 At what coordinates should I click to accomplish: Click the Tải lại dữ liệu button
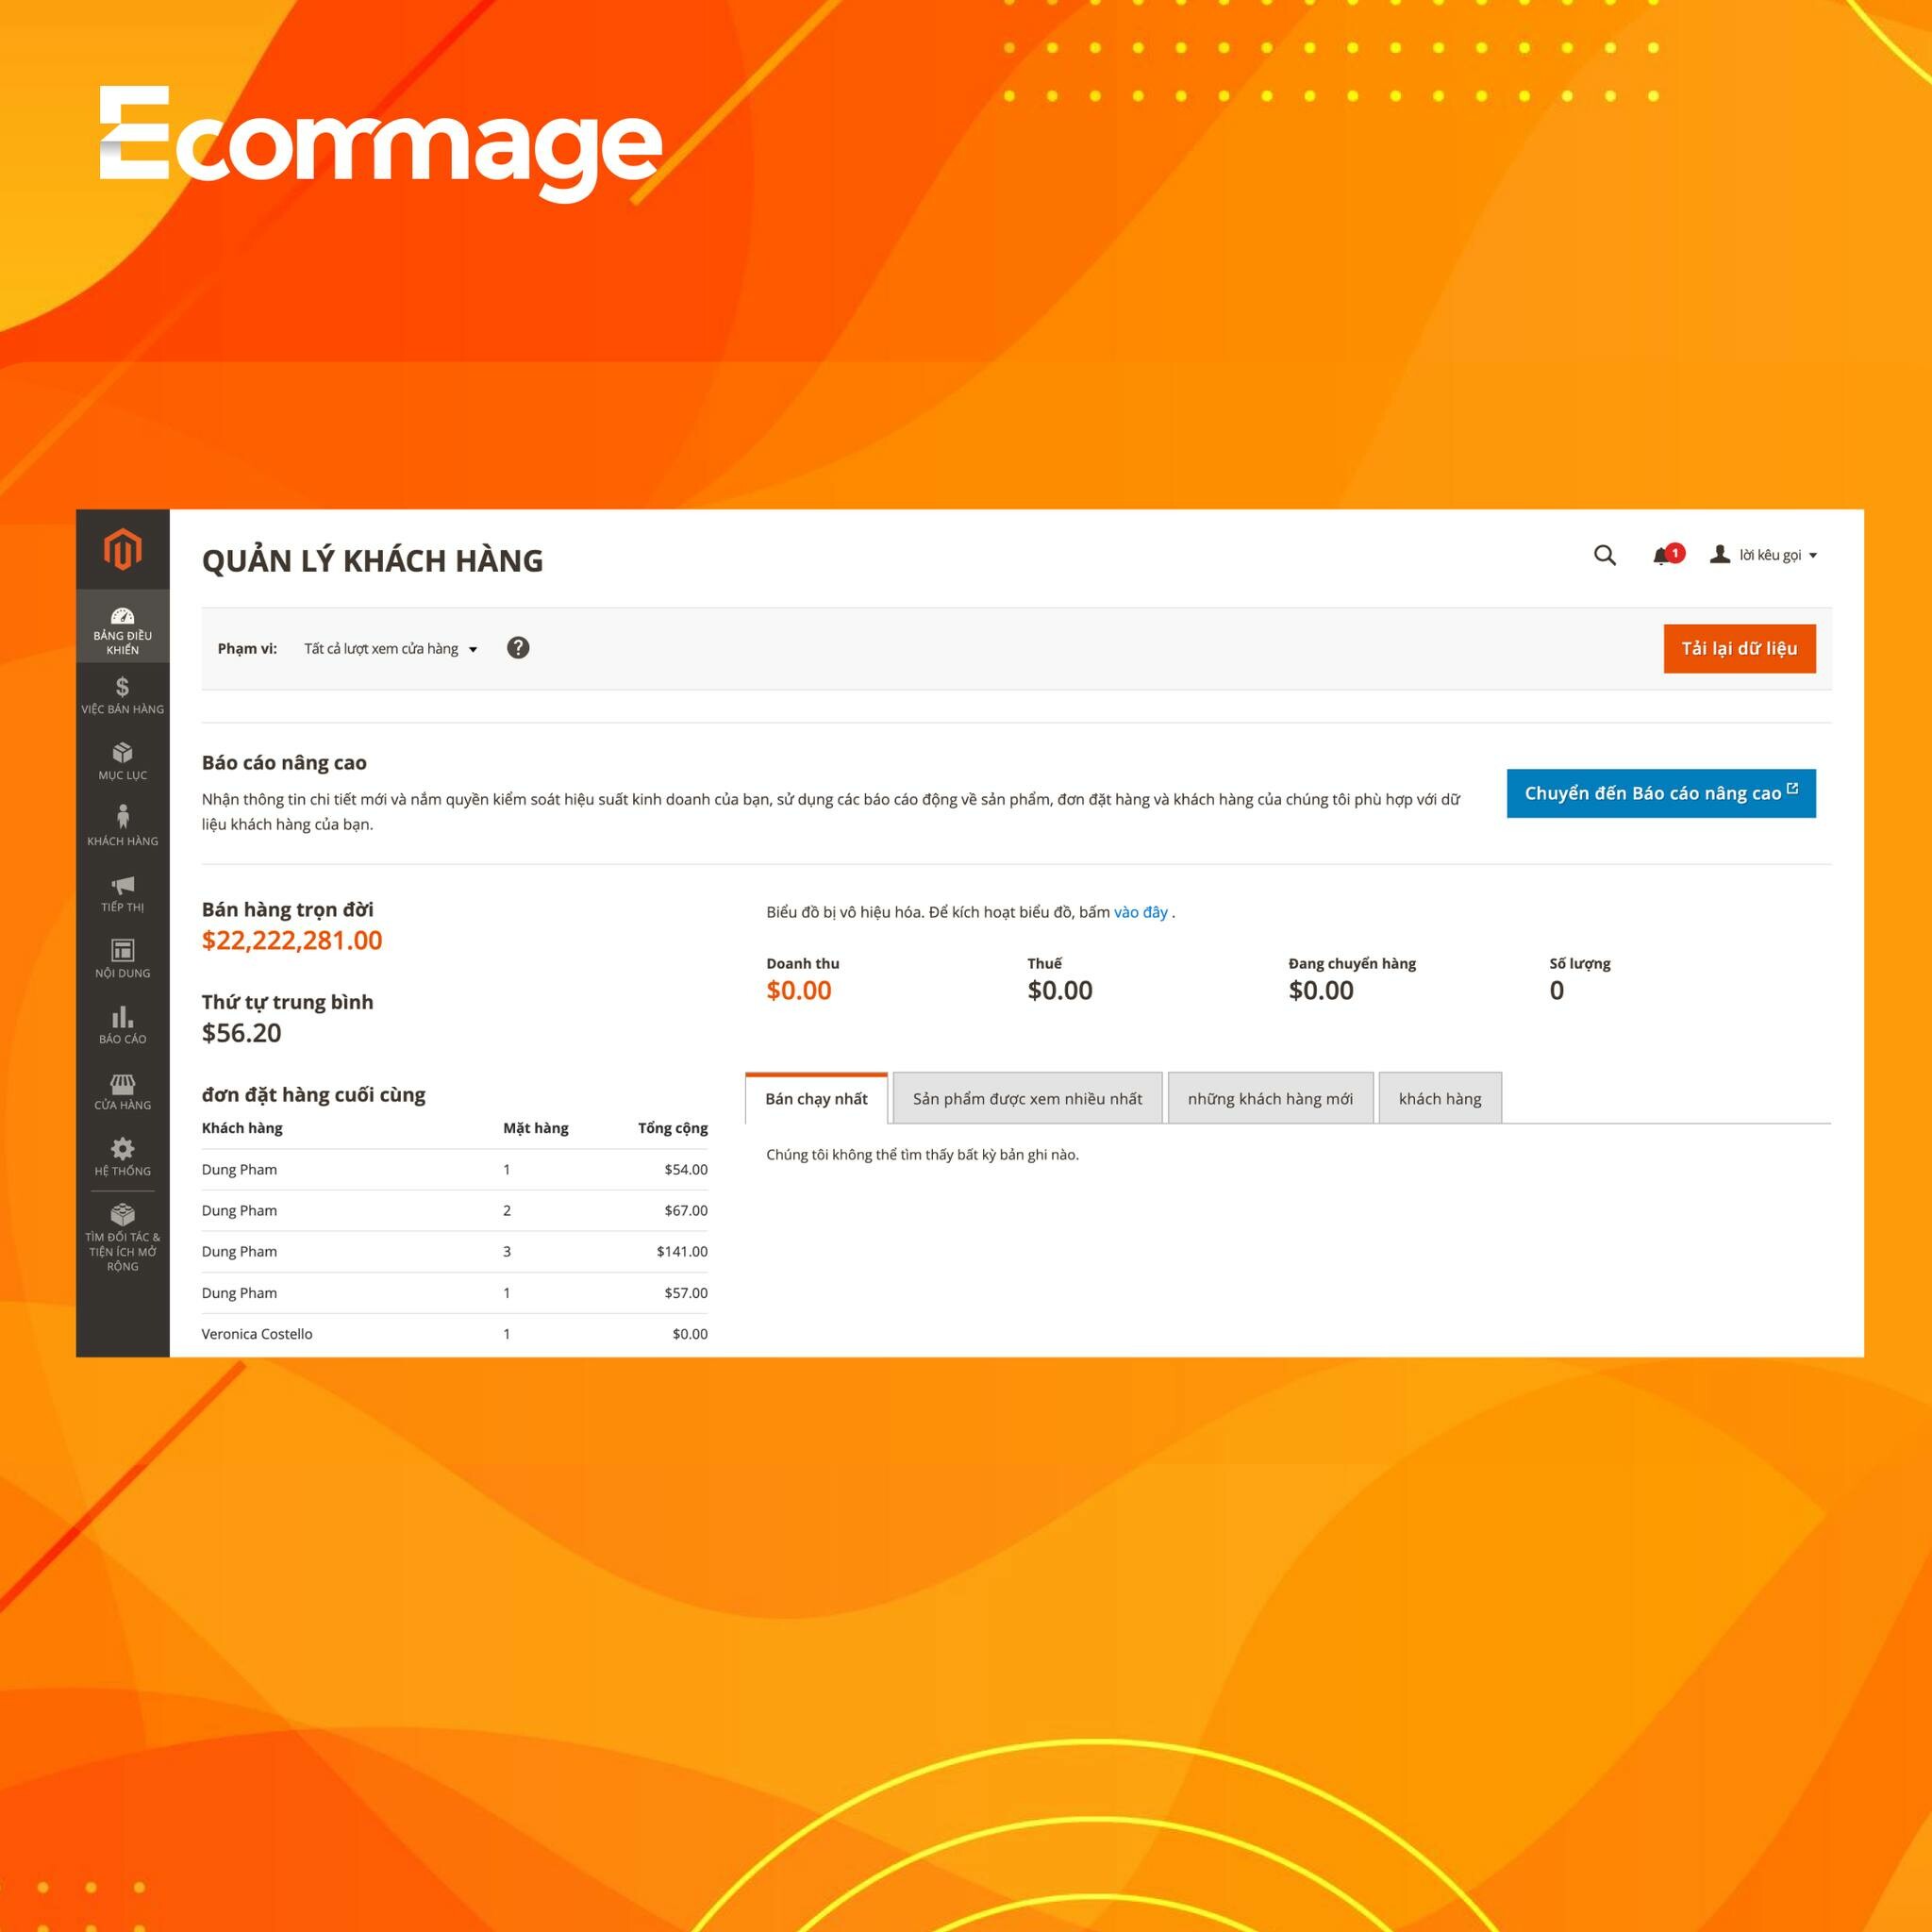[1740, 648]
